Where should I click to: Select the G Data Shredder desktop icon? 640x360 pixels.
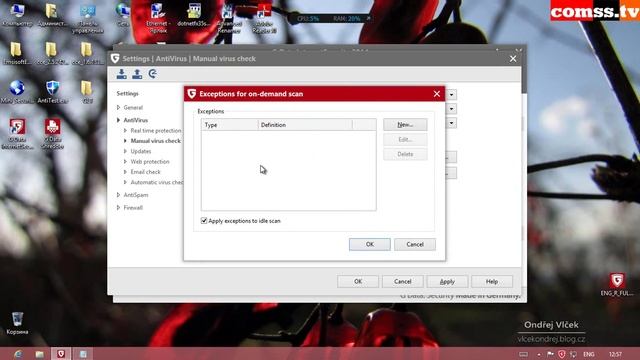[x=53, y=134]
